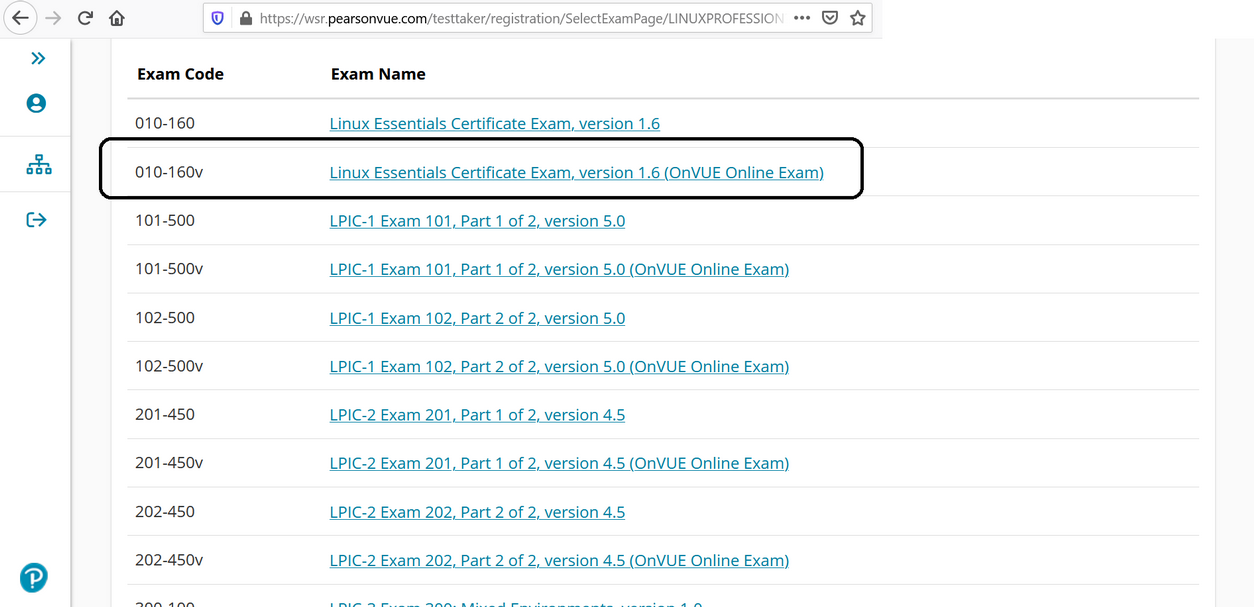1254x607 pixels.
Task: Go back to the previous page
Action: [20, 18]
